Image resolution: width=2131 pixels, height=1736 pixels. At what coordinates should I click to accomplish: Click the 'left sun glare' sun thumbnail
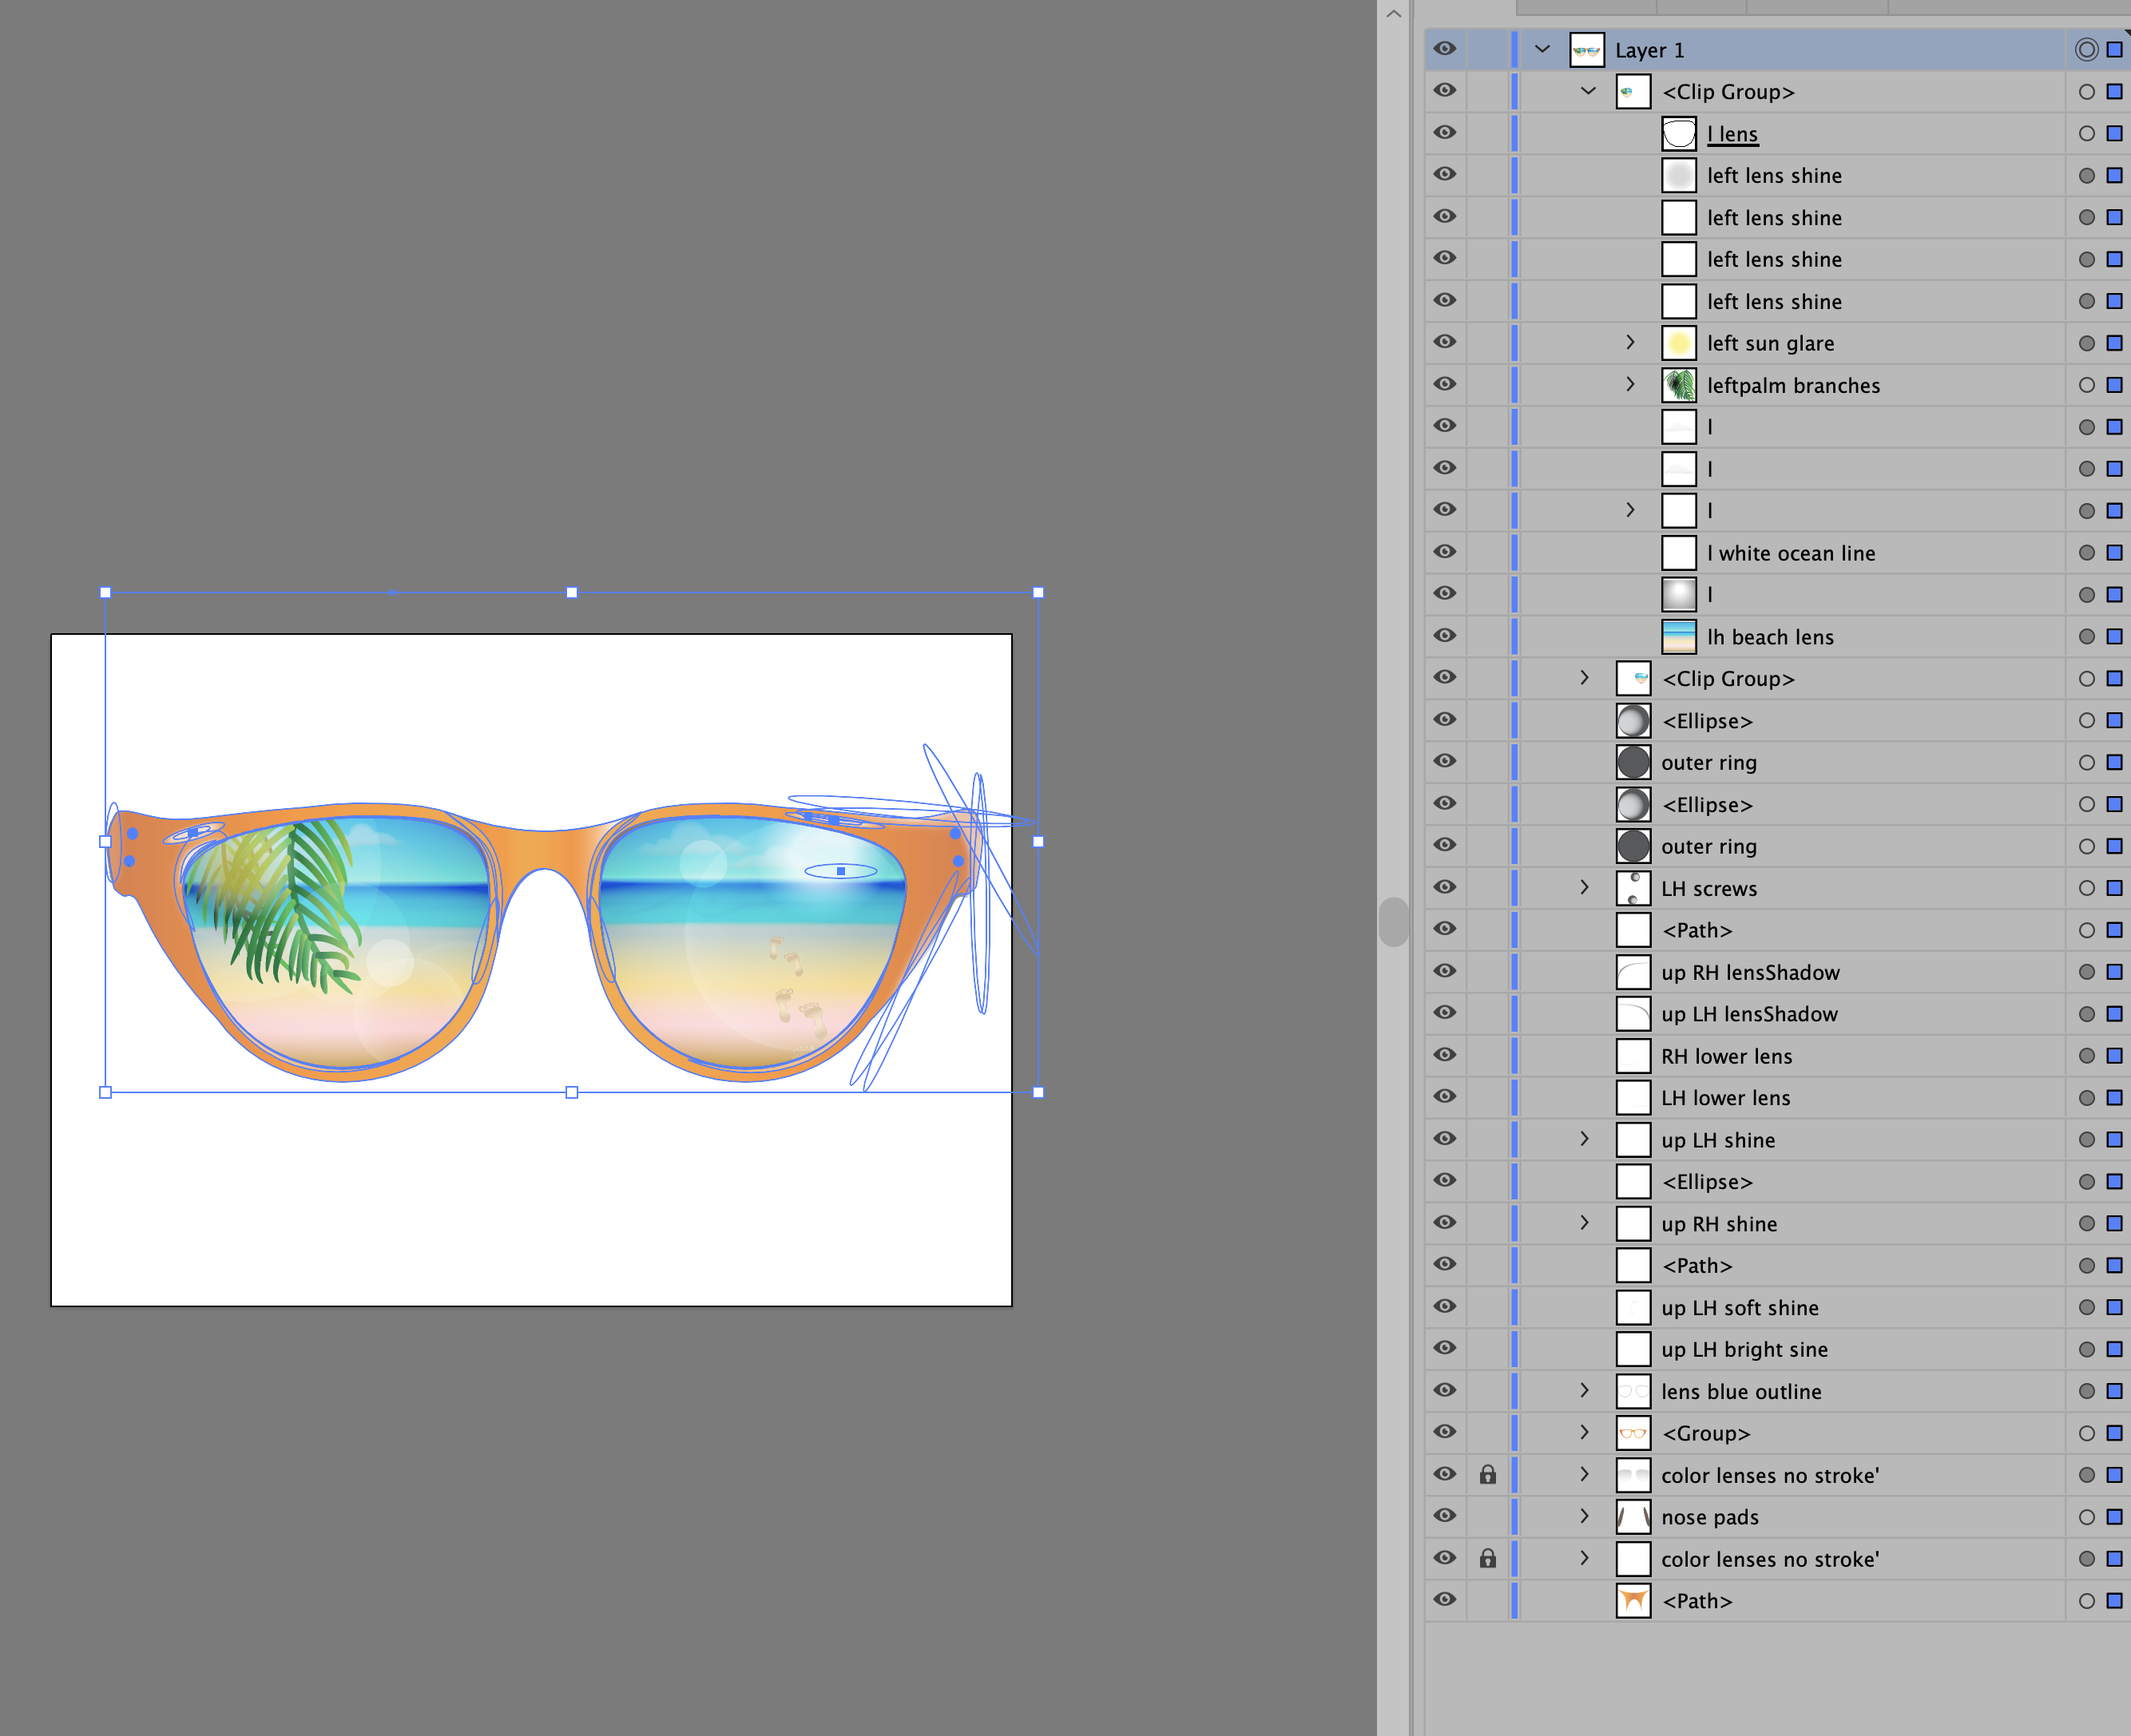point(1679,342)
